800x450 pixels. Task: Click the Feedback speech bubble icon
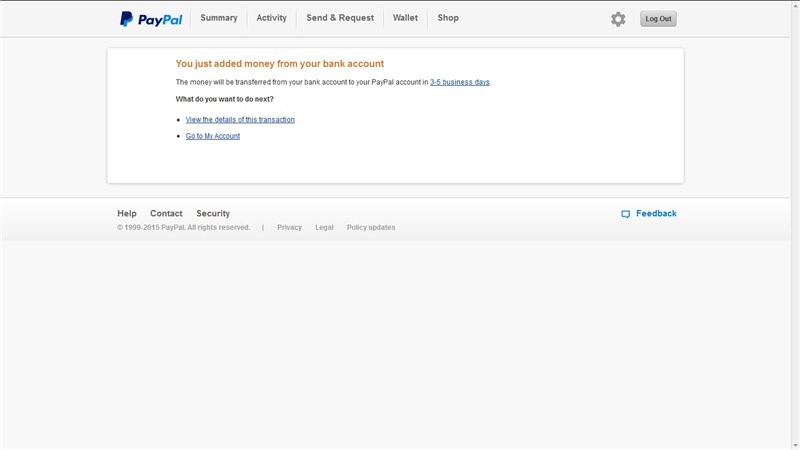pos(625,214)
